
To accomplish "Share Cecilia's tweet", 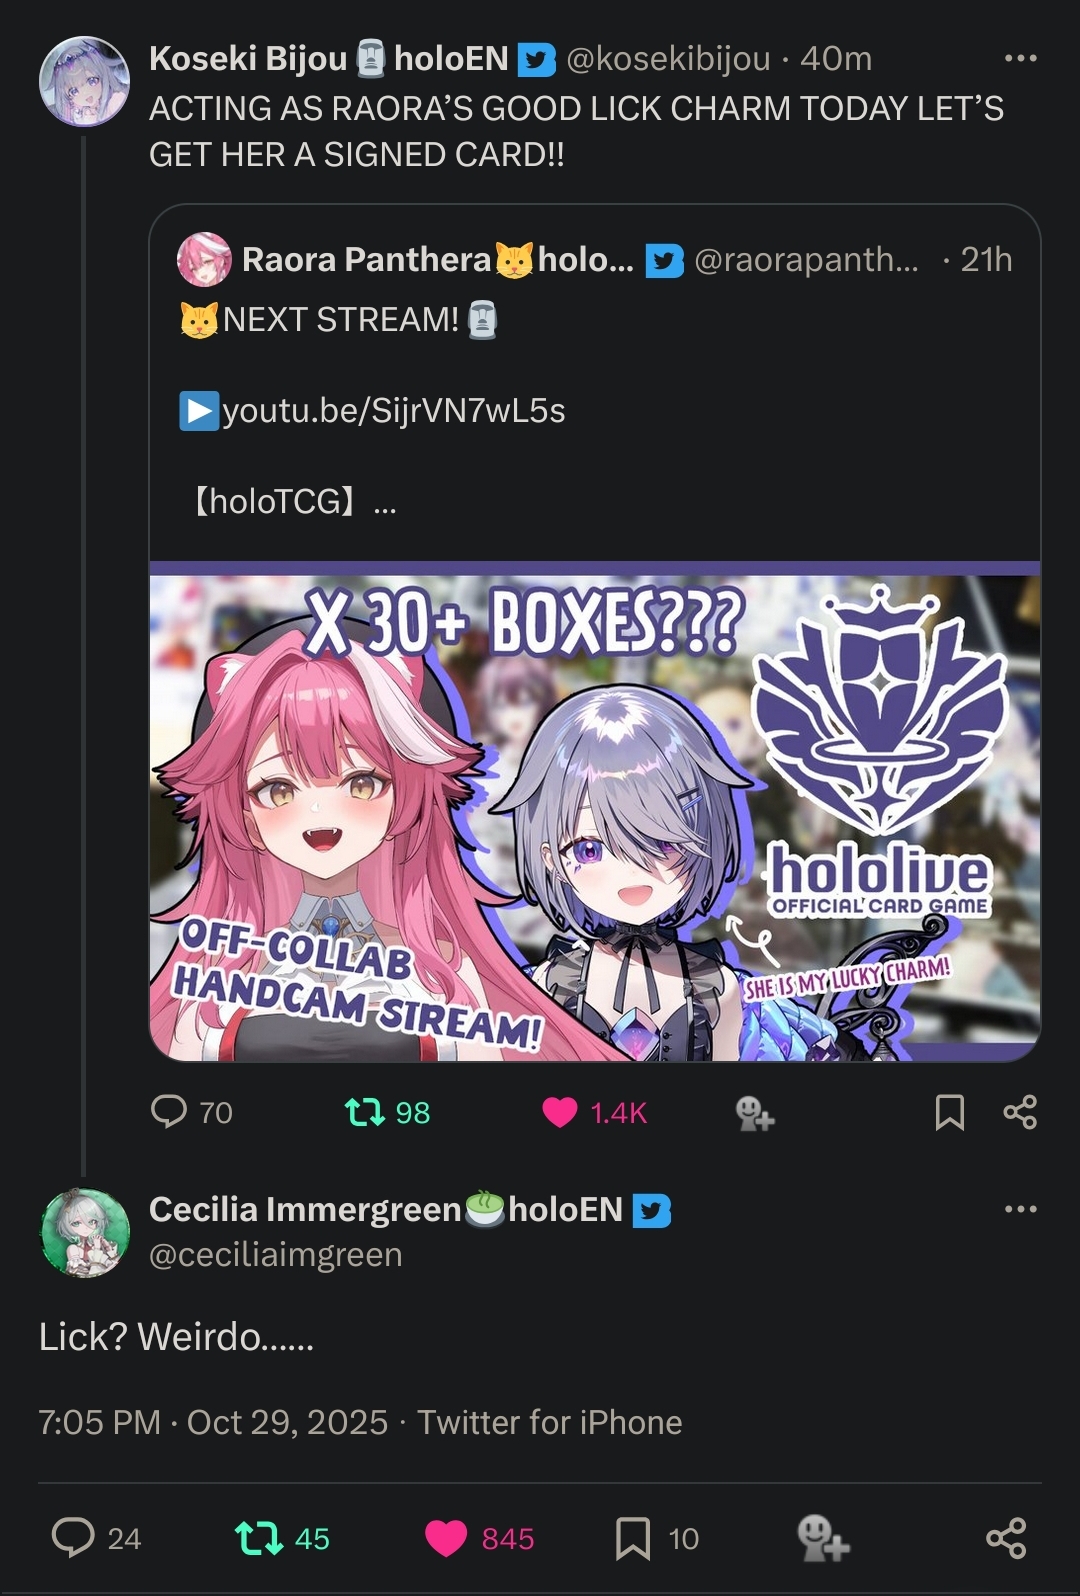I will (1006, 1538).
